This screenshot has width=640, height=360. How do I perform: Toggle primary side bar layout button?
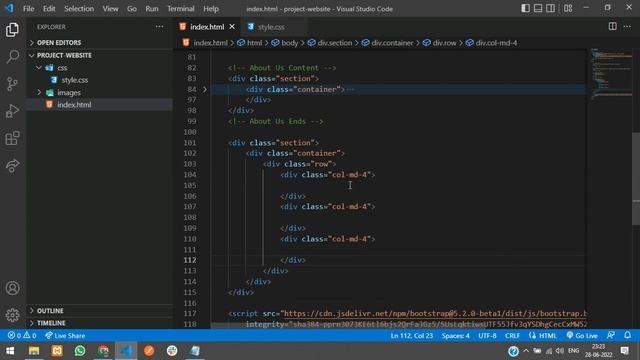tap(525, 8)
